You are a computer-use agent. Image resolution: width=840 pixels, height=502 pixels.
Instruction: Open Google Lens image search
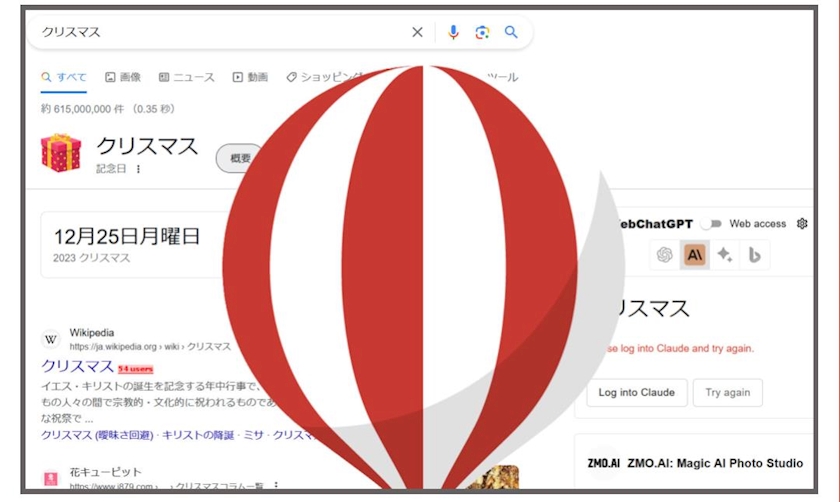482,32
